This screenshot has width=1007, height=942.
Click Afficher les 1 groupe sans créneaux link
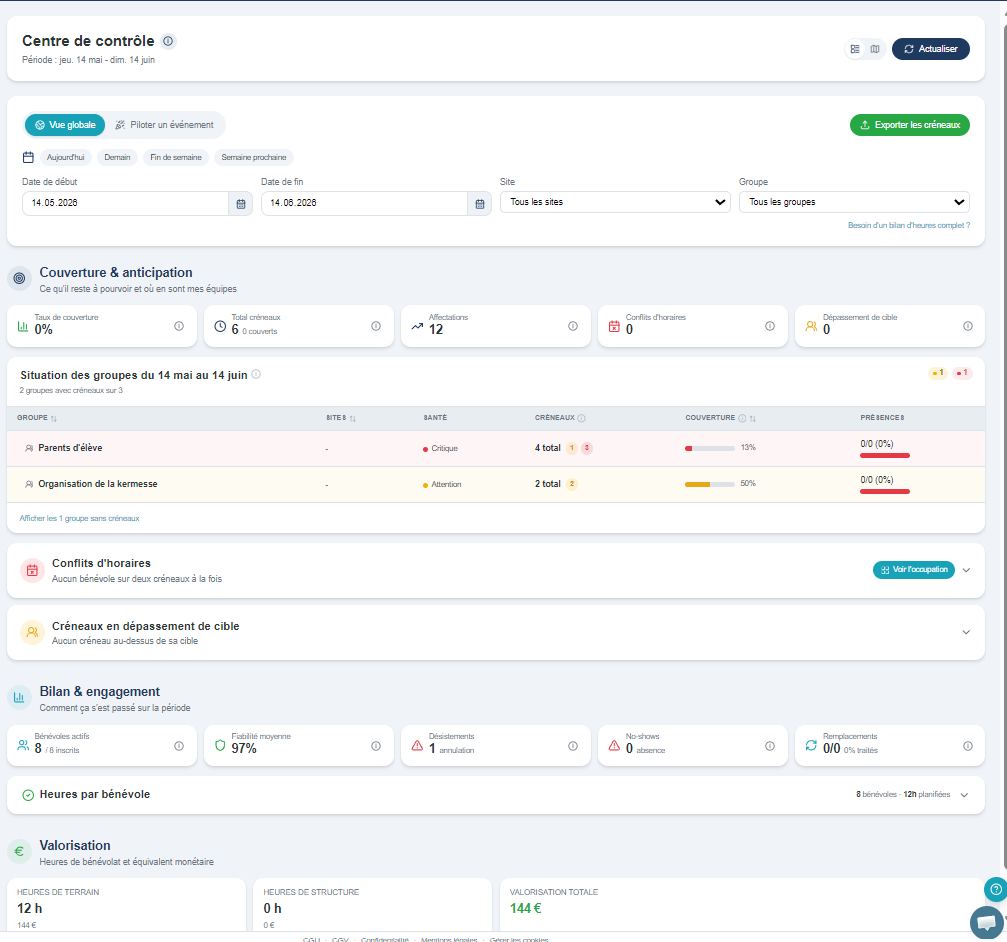tap(79, 518)
